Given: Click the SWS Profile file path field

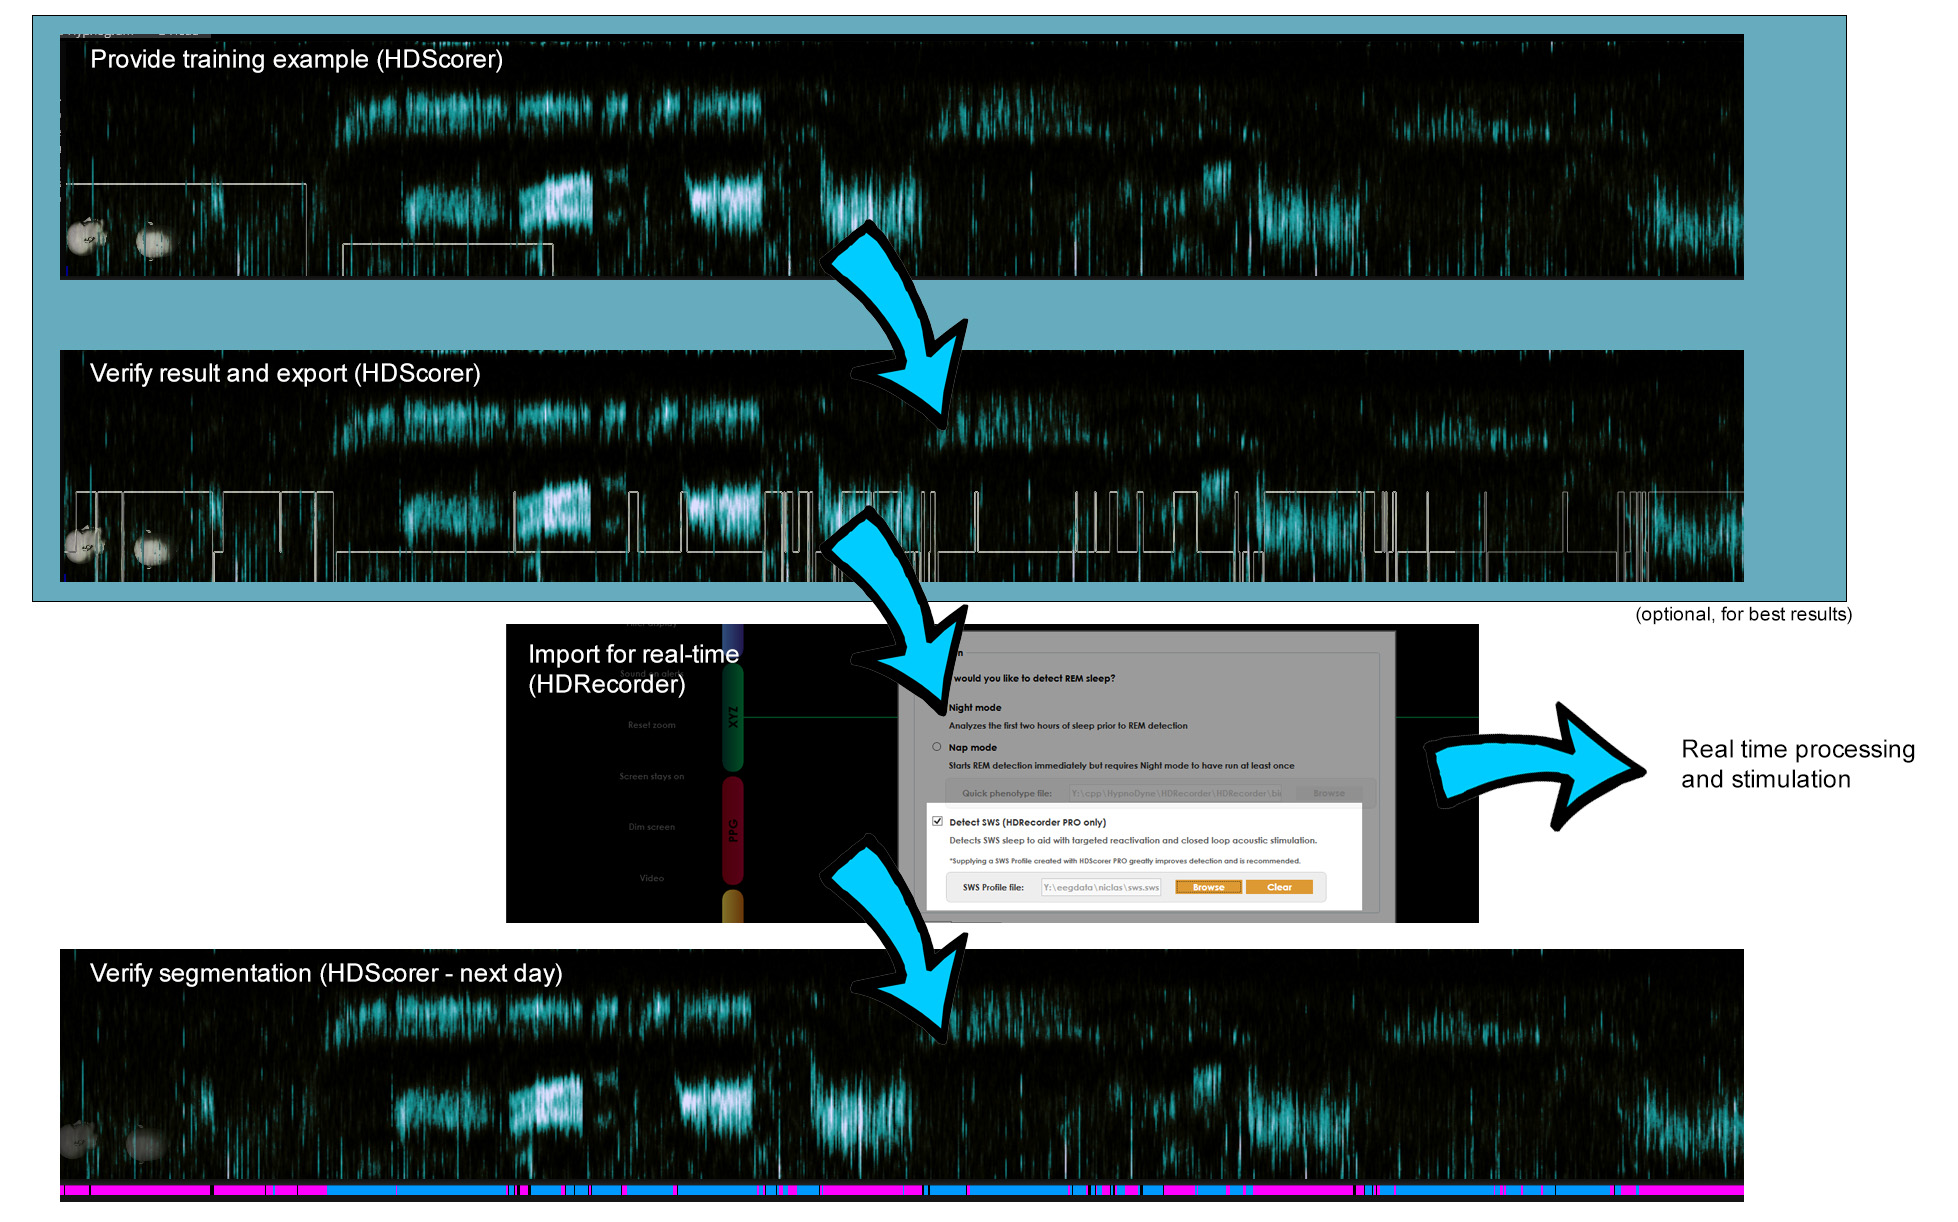Looking at the screenshot, I should click(1100, 887).
